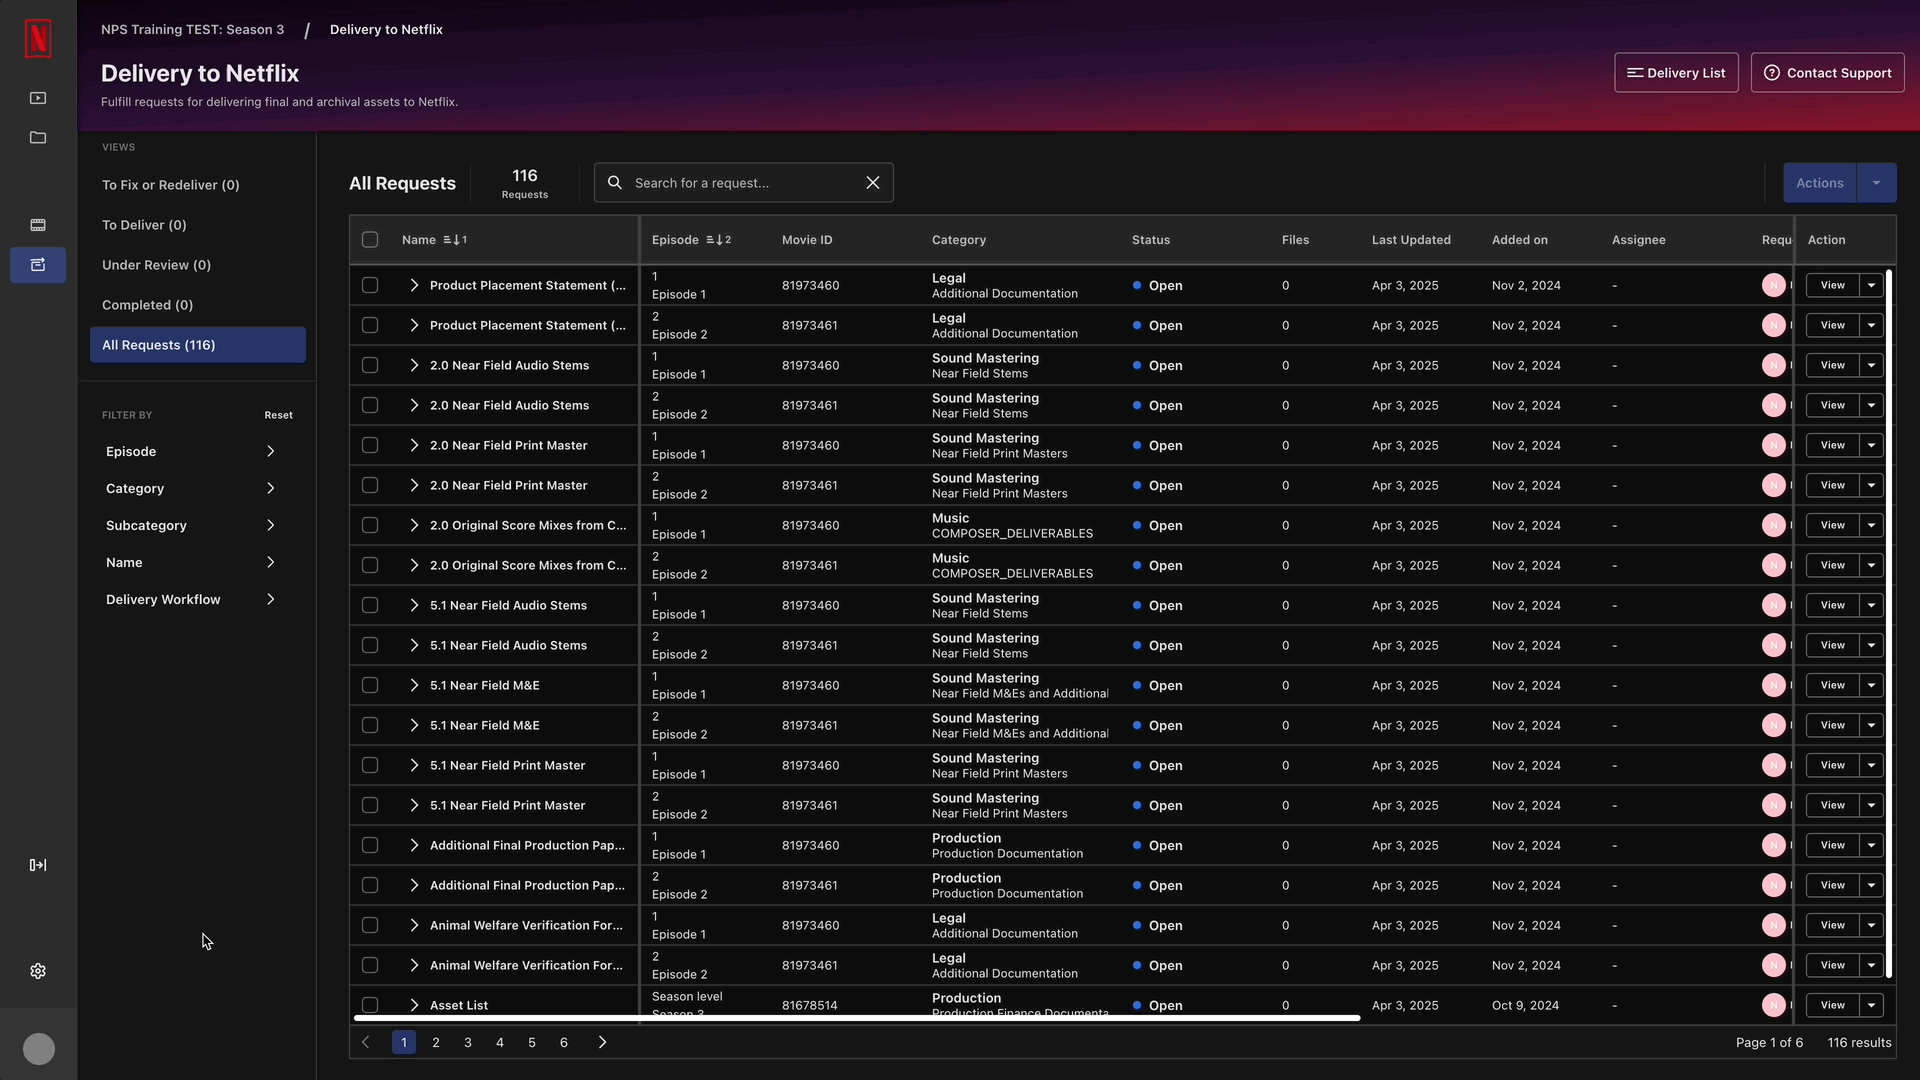Expand 5.1 Near Field Audio Stems Episode 1 row
Screen dimensions: 1920x1080
click(x=414, y=605)
